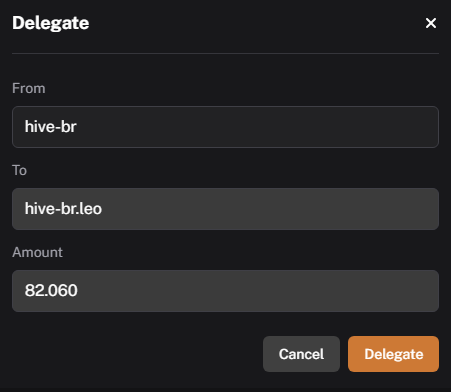The width and height of the screenshot is (451, 392).
Task: Confirm with the orange Delegate button
Action: [x=393, y=354]
